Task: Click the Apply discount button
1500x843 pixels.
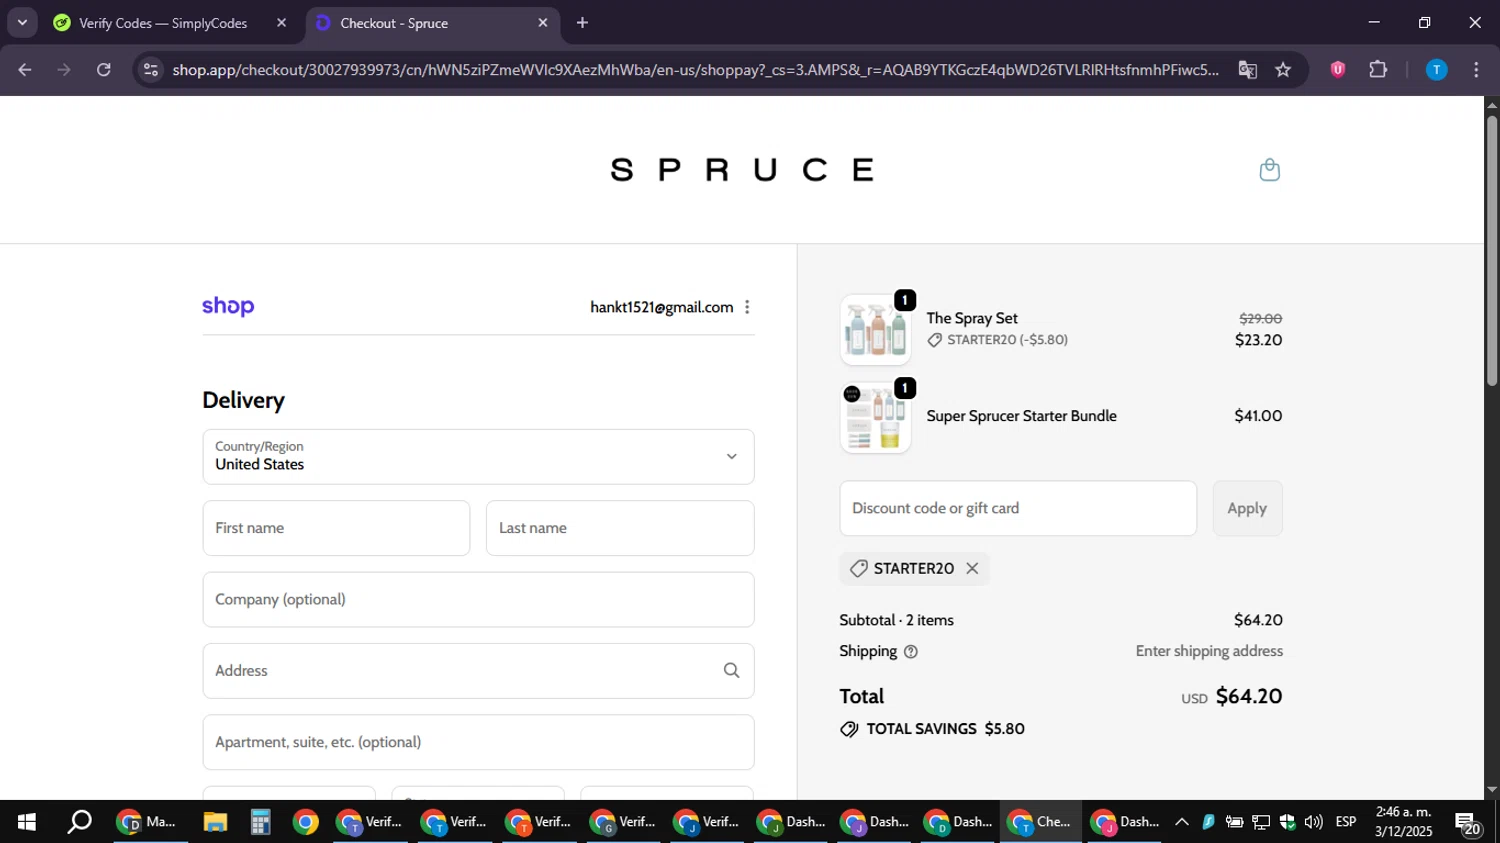Action: click(x=1247, y=508)
